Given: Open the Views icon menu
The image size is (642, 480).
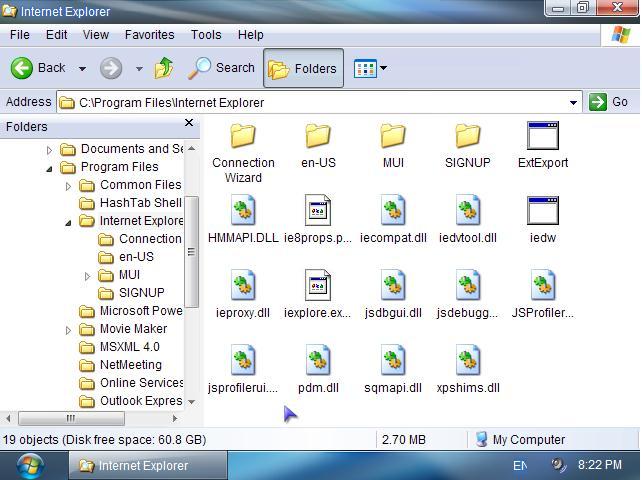Looking at the screenshot, I should tap(365, 68).
